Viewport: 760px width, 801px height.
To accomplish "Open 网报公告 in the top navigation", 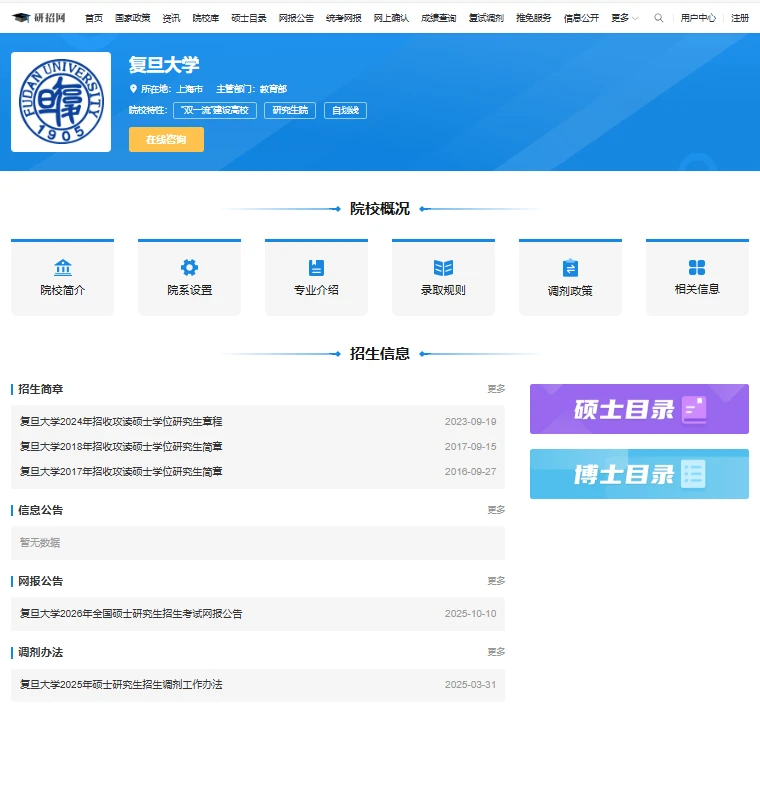I will [296, 18].
